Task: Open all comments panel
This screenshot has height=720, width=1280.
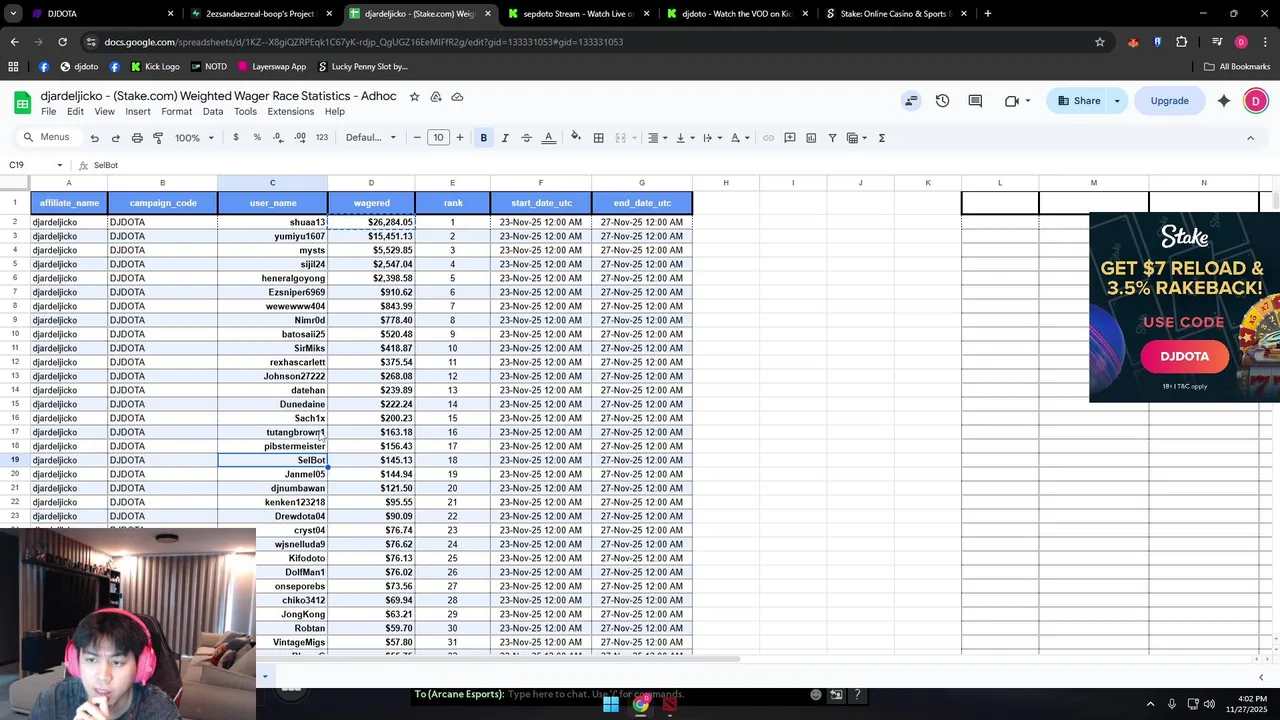Action: [x=975, y=101]
